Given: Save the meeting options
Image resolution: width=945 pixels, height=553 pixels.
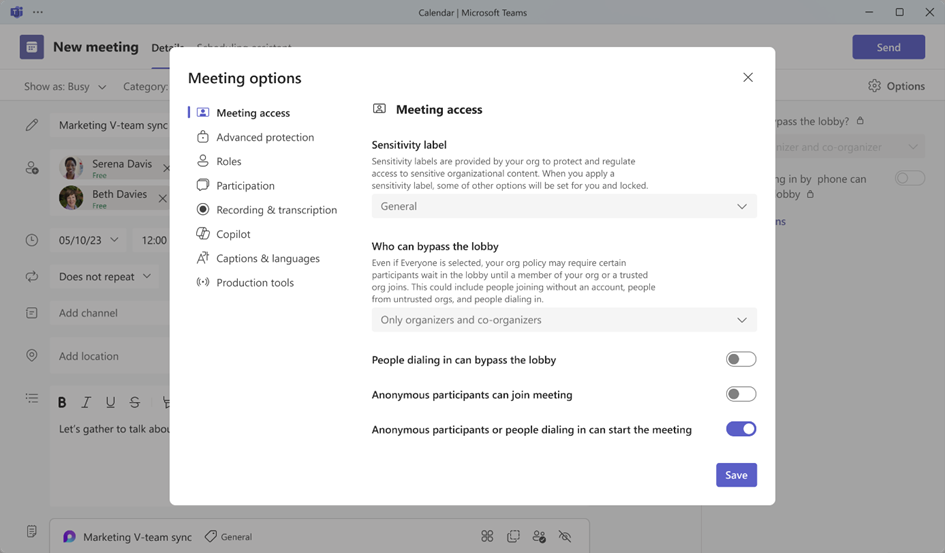Looking at the screenshot, I should 736,475.
